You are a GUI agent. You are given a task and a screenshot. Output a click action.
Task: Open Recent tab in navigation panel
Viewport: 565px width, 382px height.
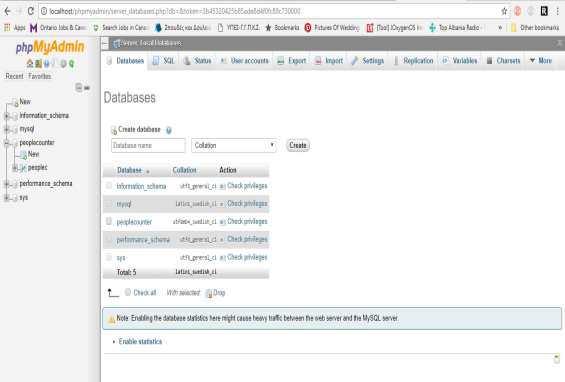point(14,76)
